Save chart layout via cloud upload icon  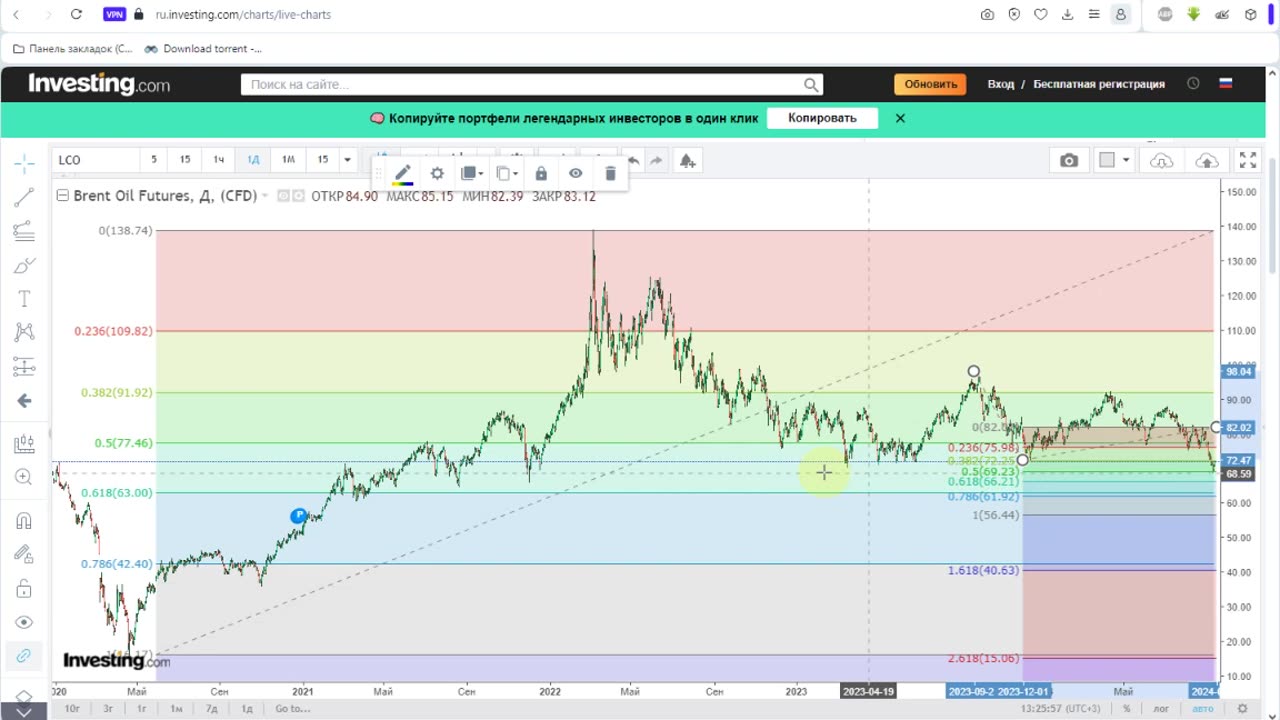1207,160
